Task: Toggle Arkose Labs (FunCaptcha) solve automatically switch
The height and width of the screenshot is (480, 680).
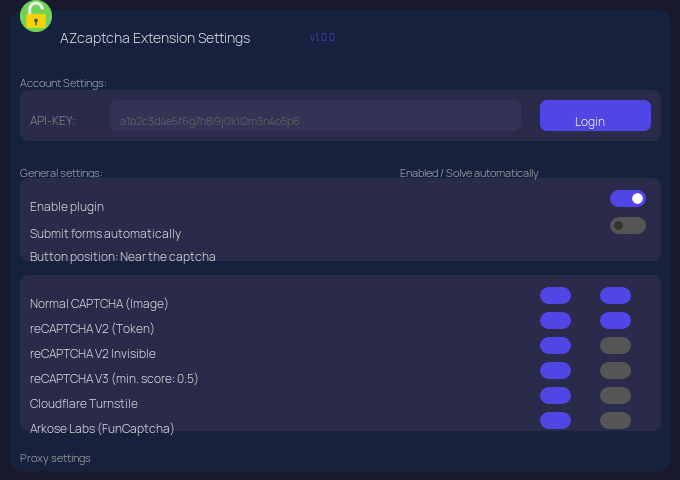Action: tap(615, 421)
